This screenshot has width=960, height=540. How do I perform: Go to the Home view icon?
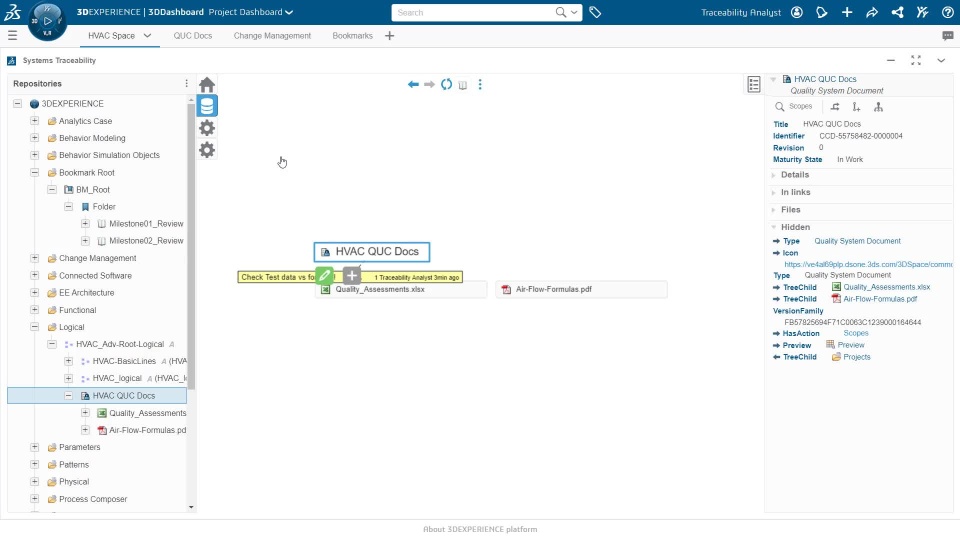[207, 84]
